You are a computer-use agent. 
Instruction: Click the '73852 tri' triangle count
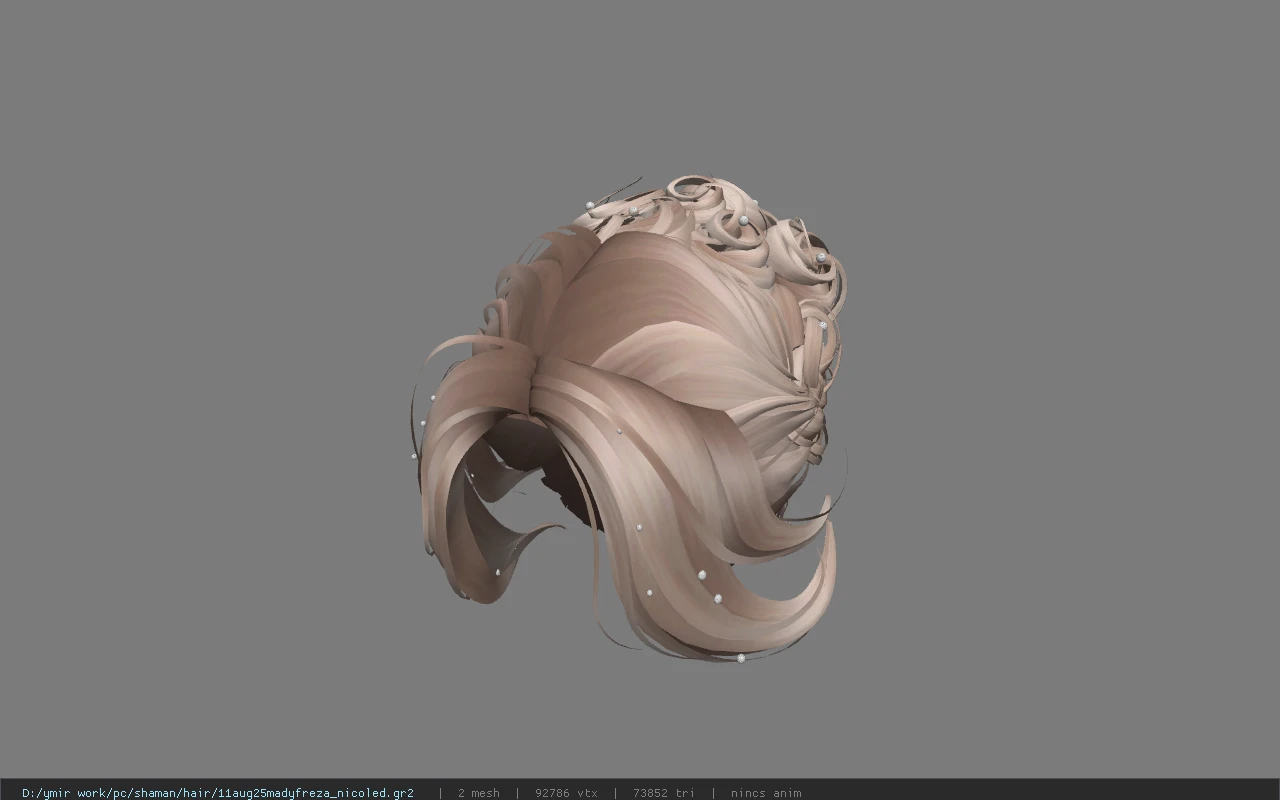coord(663,793)
